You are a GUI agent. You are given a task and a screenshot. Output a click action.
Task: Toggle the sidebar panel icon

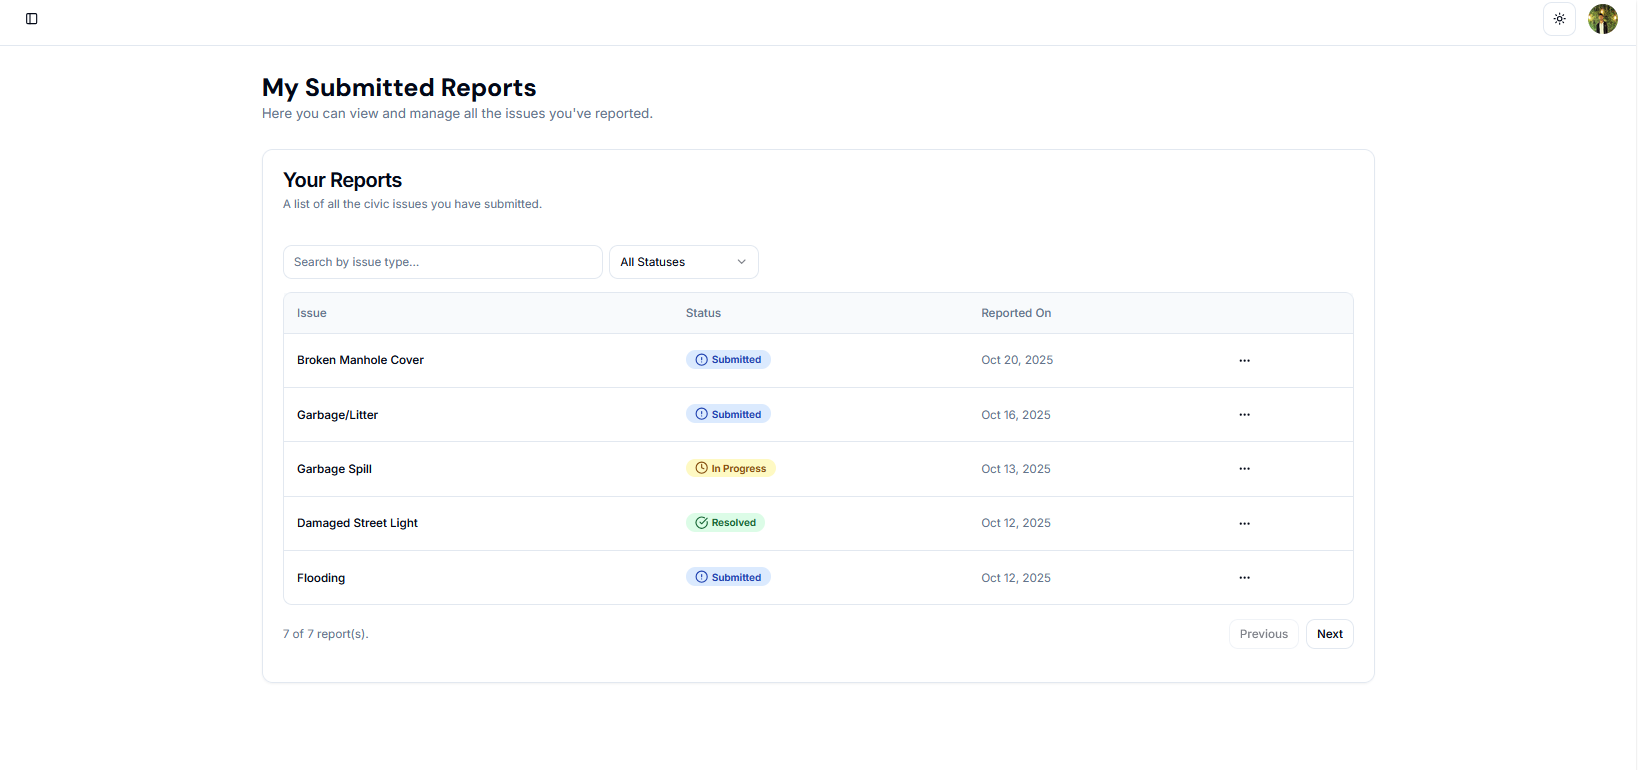32,19
